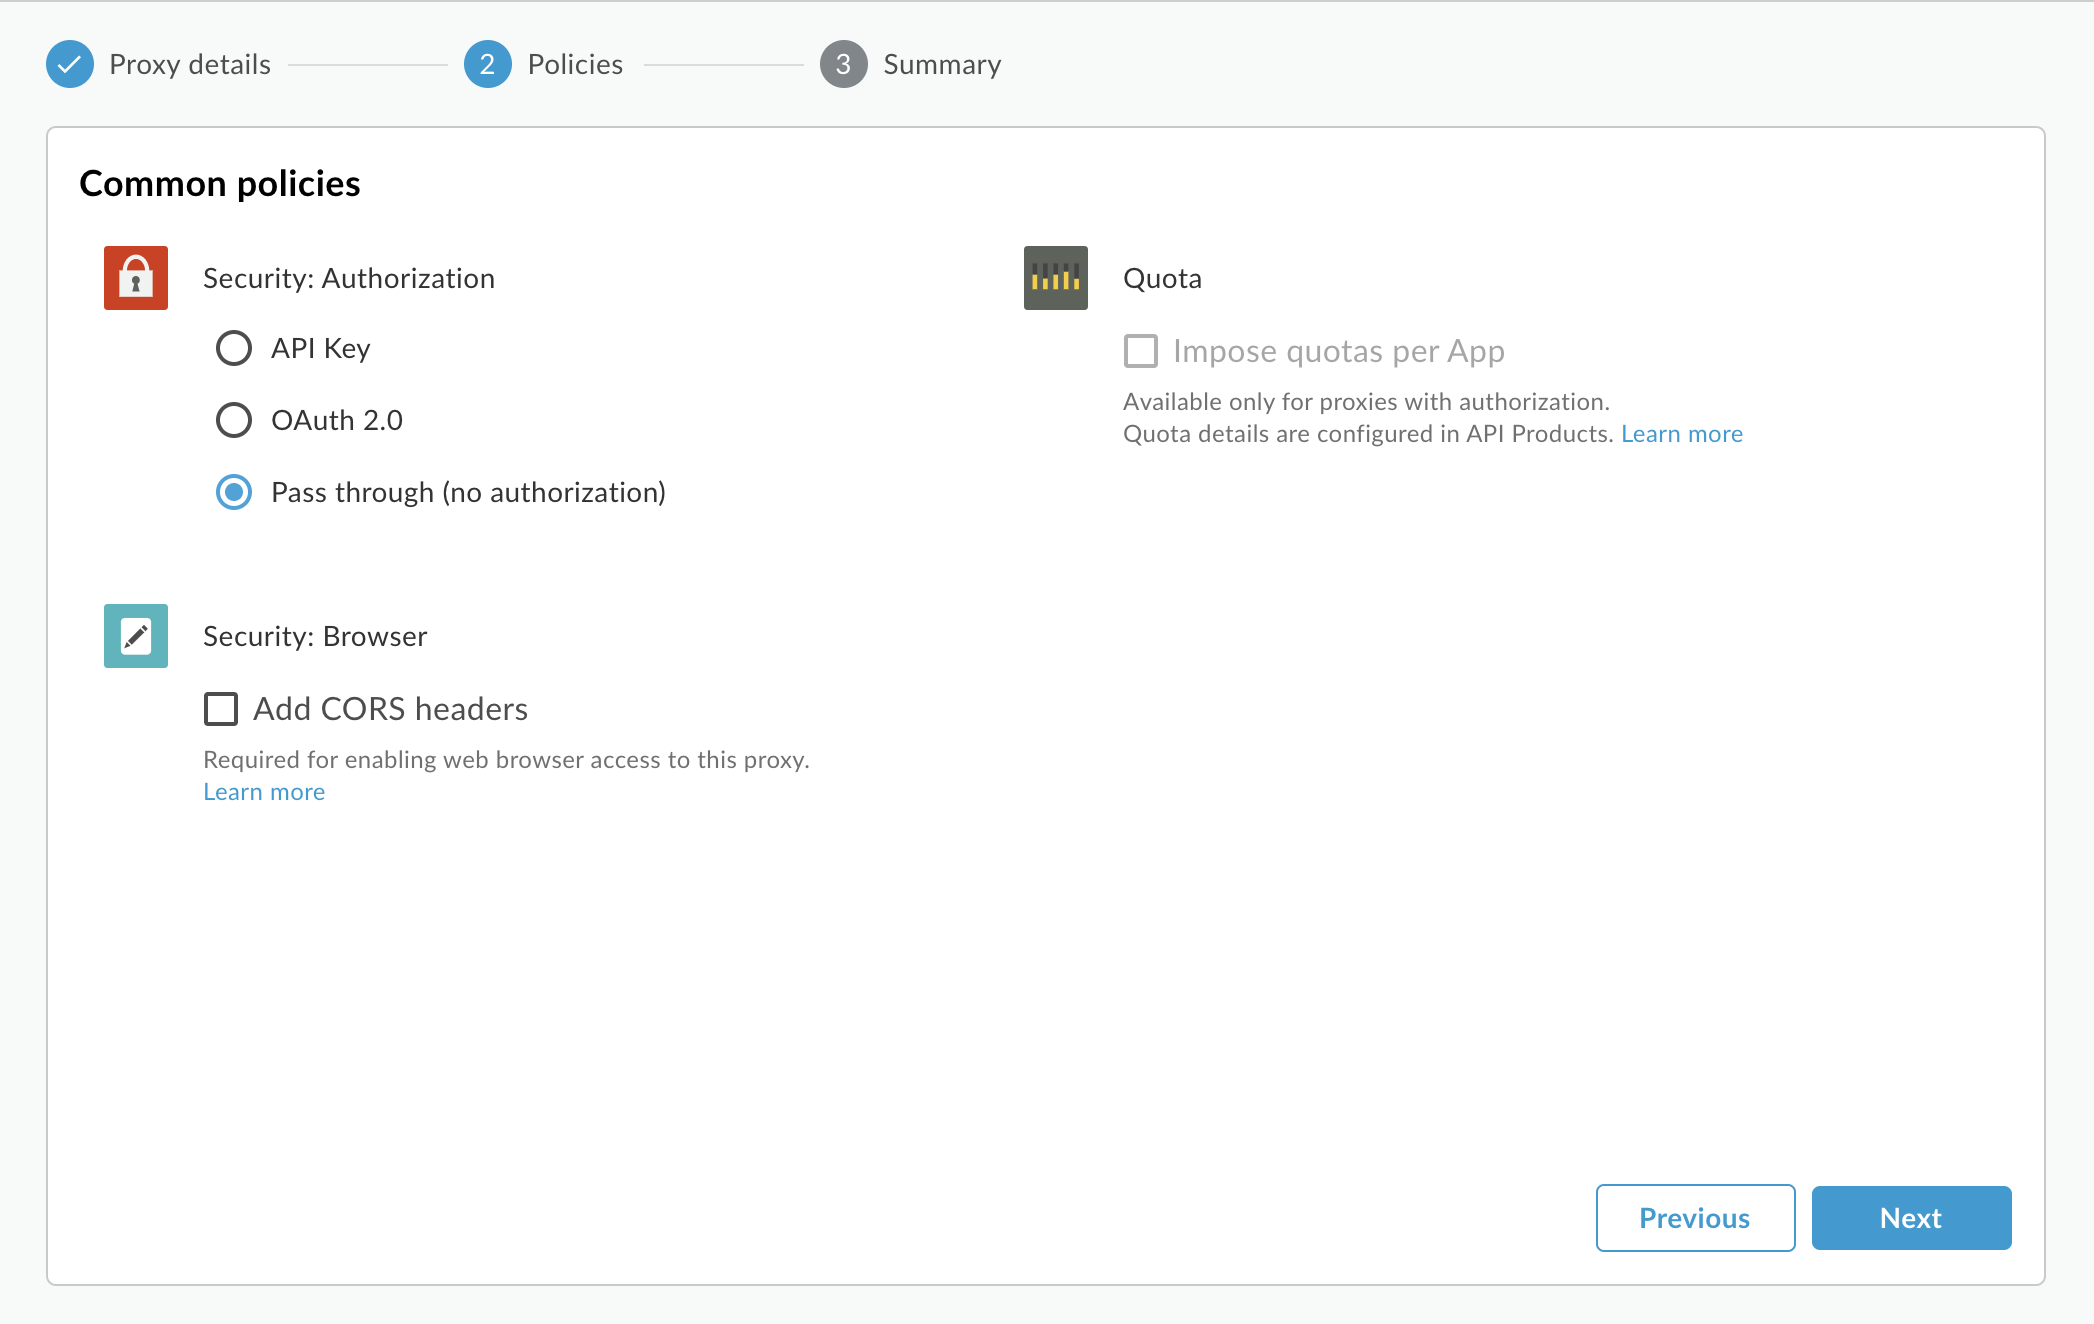Navigate to the Summary tab
2094x1324 pixels.
941,63
